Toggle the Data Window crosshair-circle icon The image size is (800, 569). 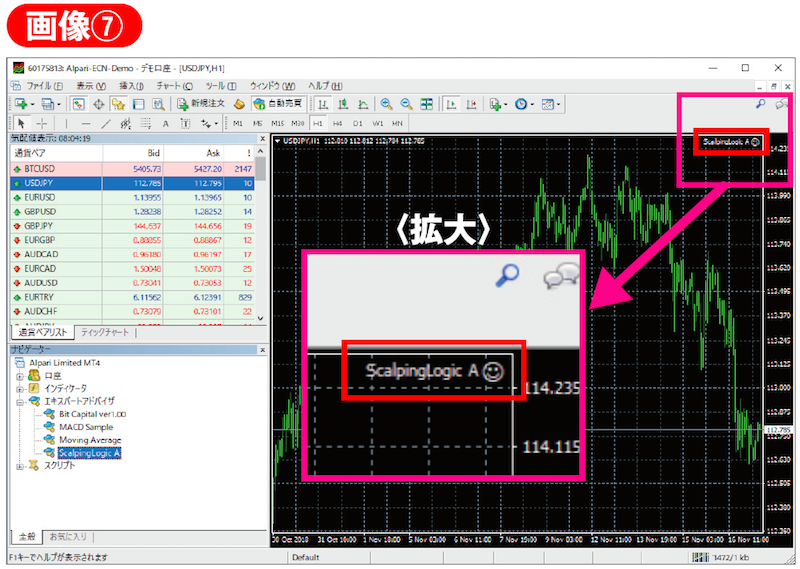coord(98,104)
